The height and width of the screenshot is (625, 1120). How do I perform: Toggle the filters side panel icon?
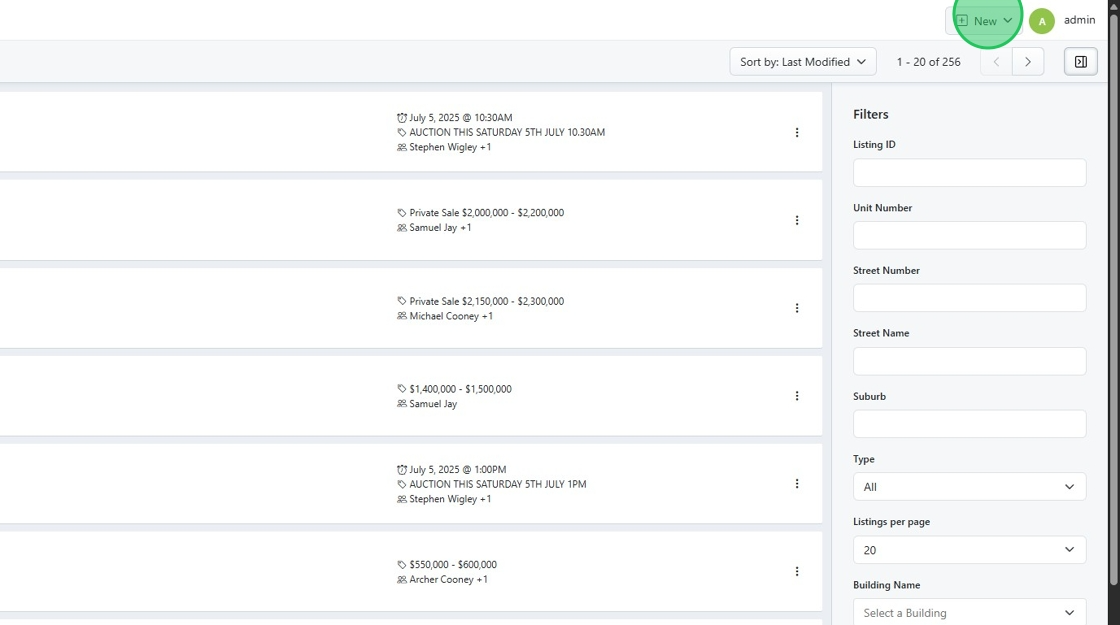(x=1080, y=62)
